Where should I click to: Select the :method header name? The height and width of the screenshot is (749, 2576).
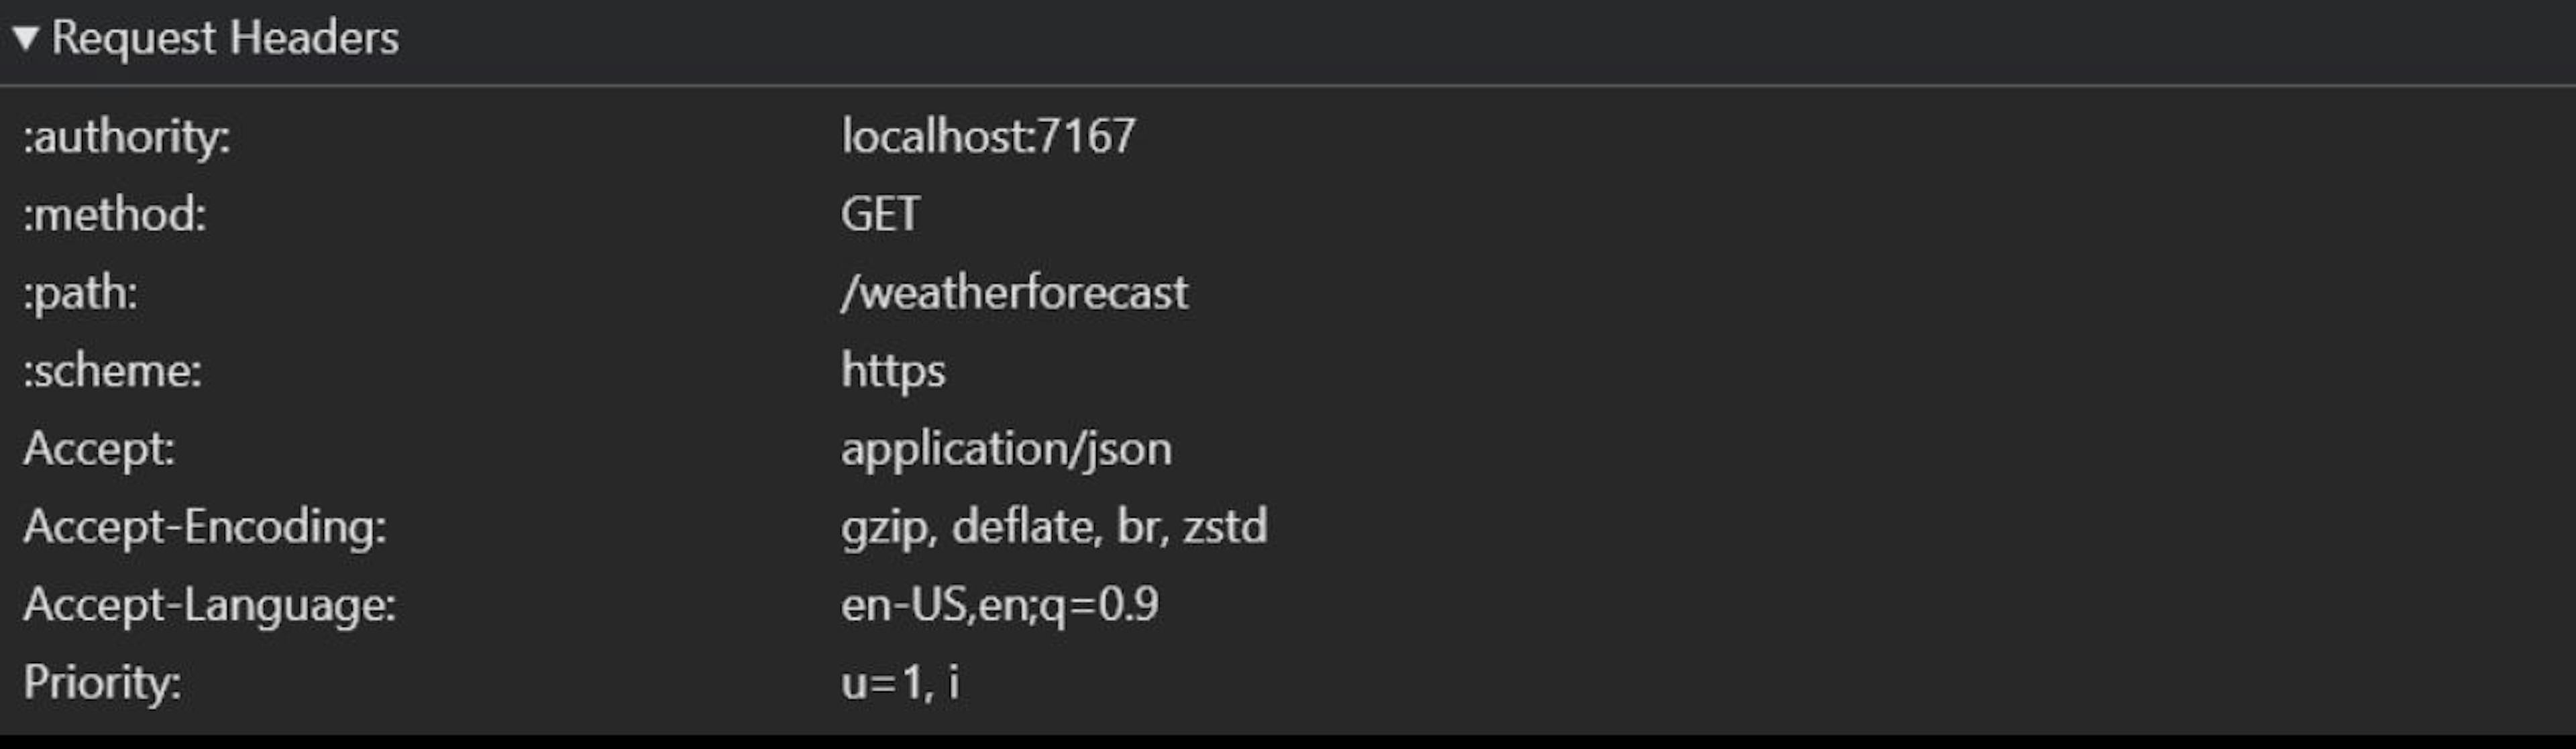coord(115,215)
